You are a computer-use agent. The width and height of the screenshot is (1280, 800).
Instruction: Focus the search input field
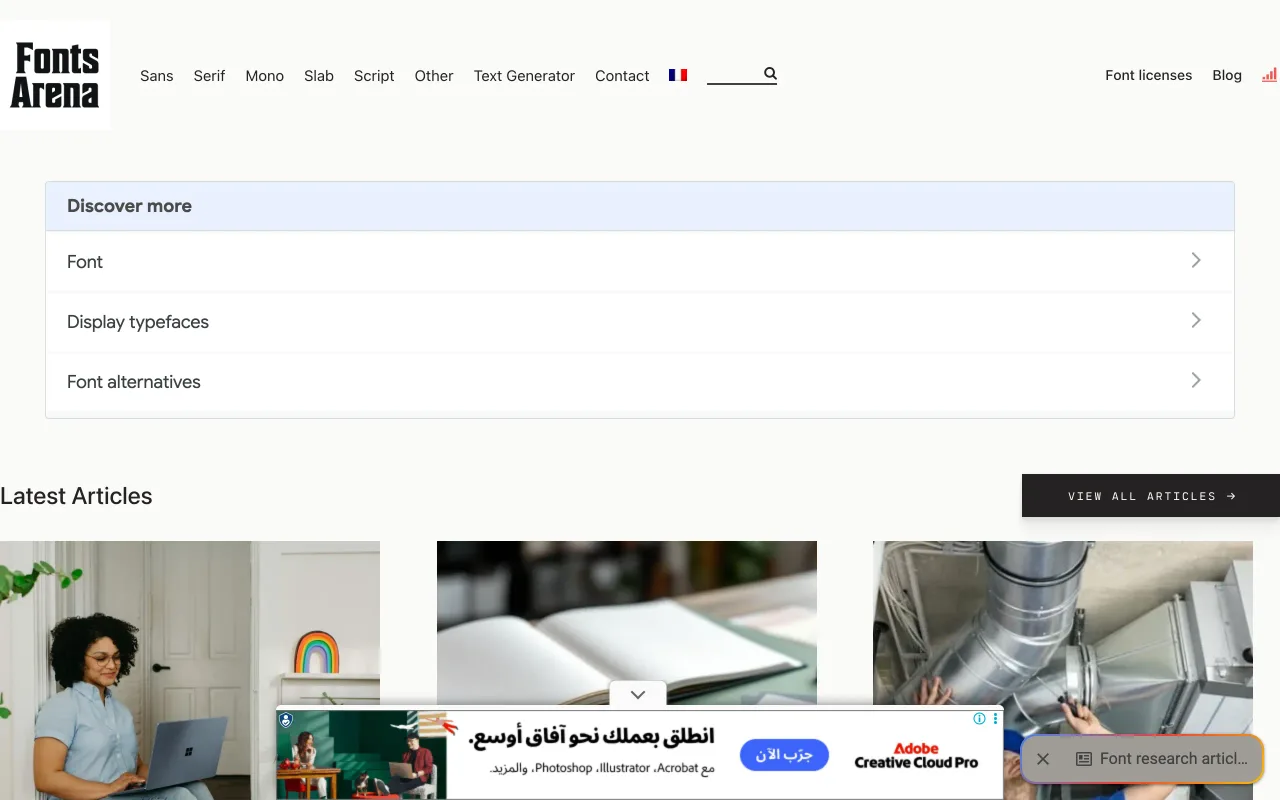734,74
